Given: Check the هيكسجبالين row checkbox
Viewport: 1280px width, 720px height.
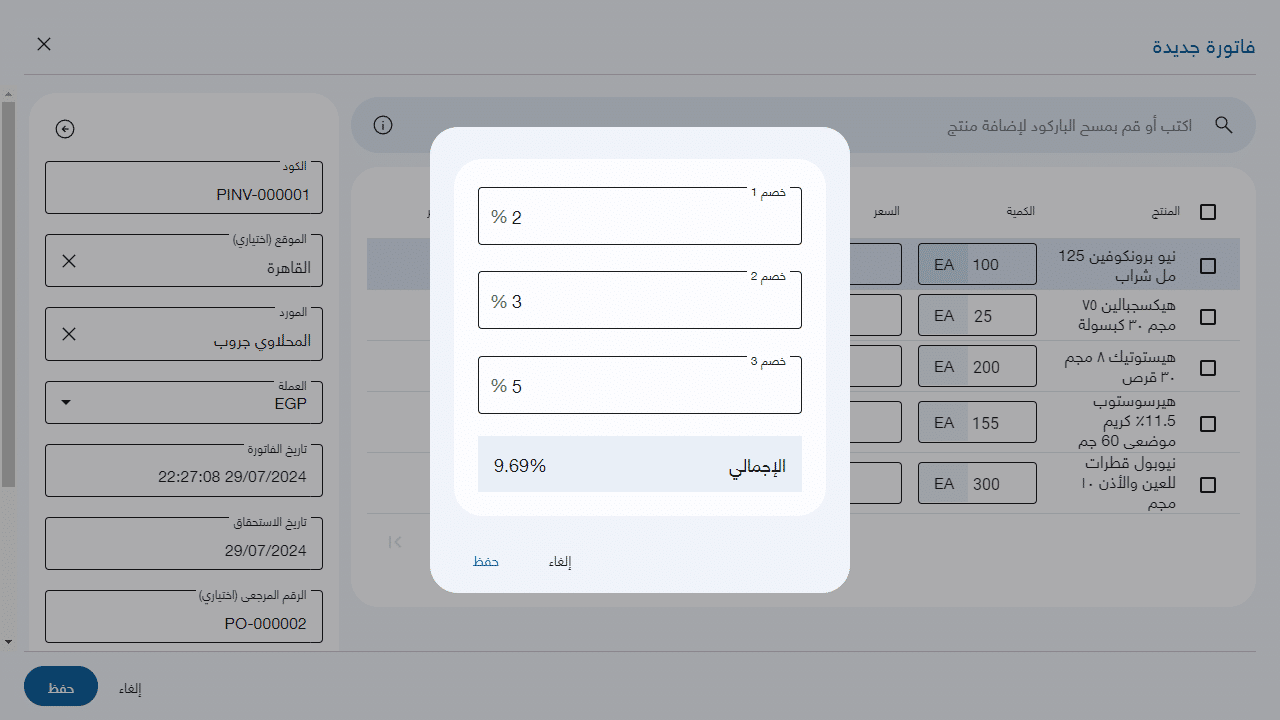Looking at the screenshot, I should (x=1208, y=316).
